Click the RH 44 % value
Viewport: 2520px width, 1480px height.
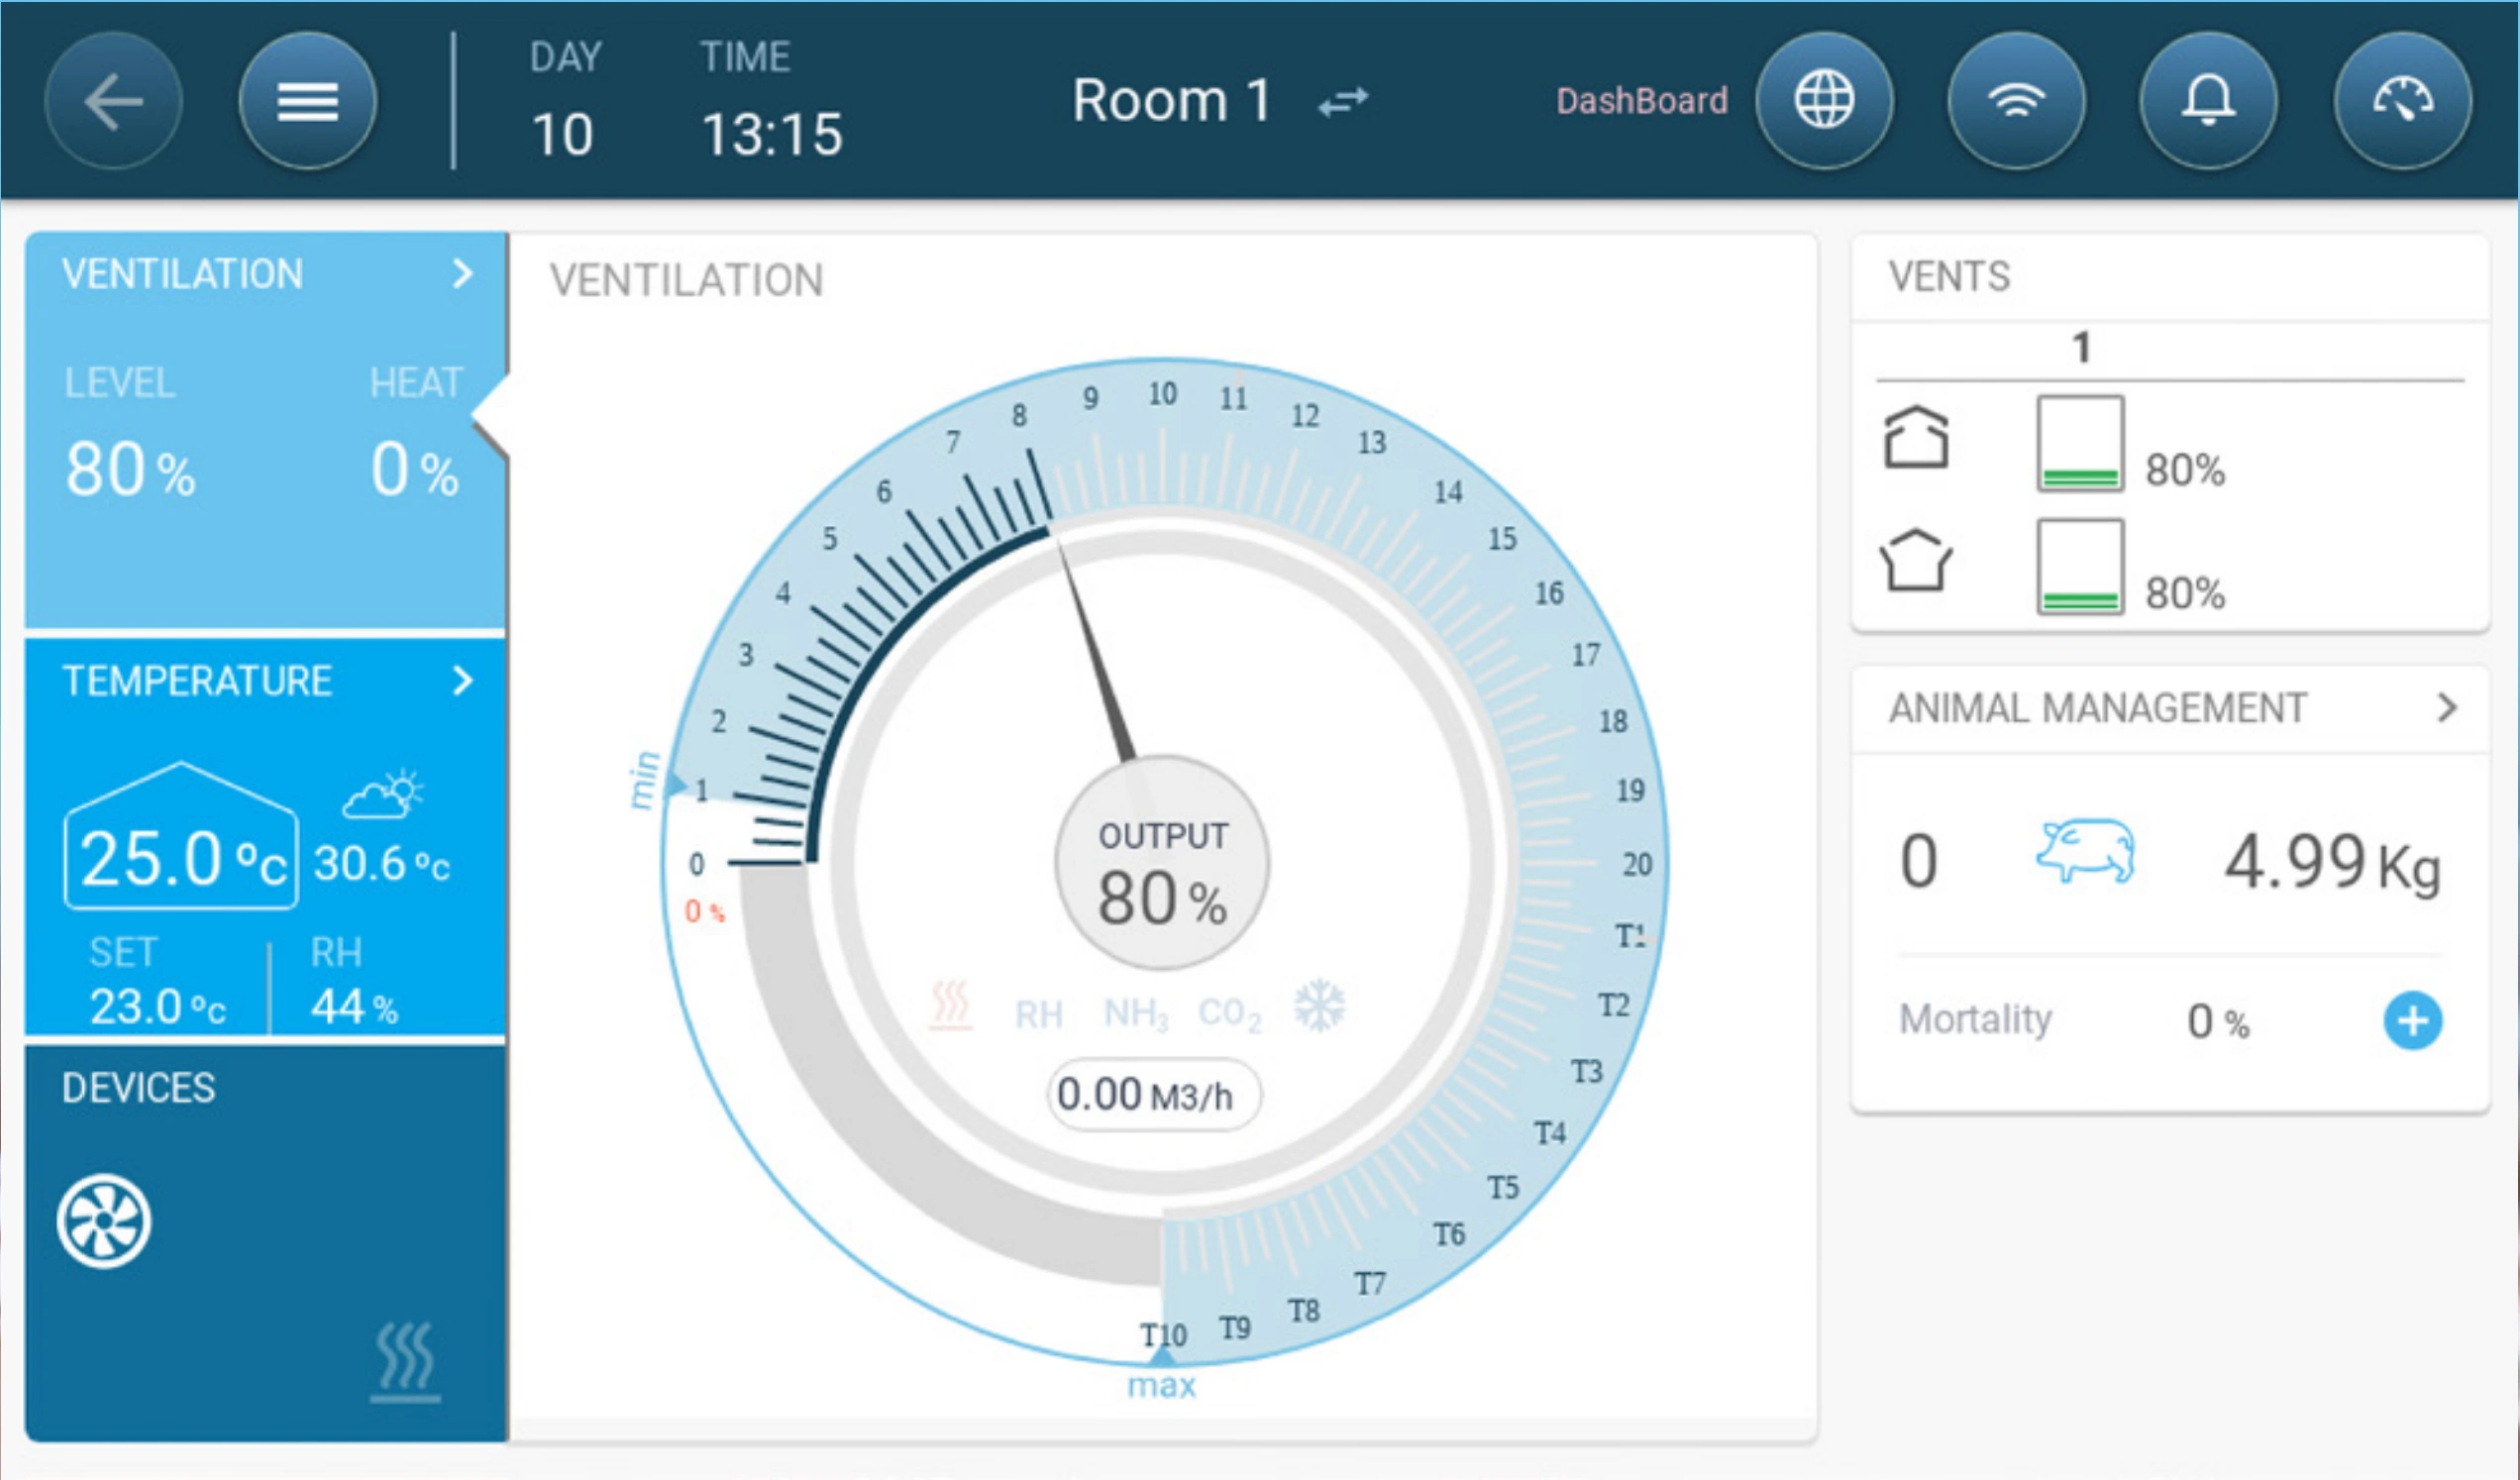pos(355,1007)
